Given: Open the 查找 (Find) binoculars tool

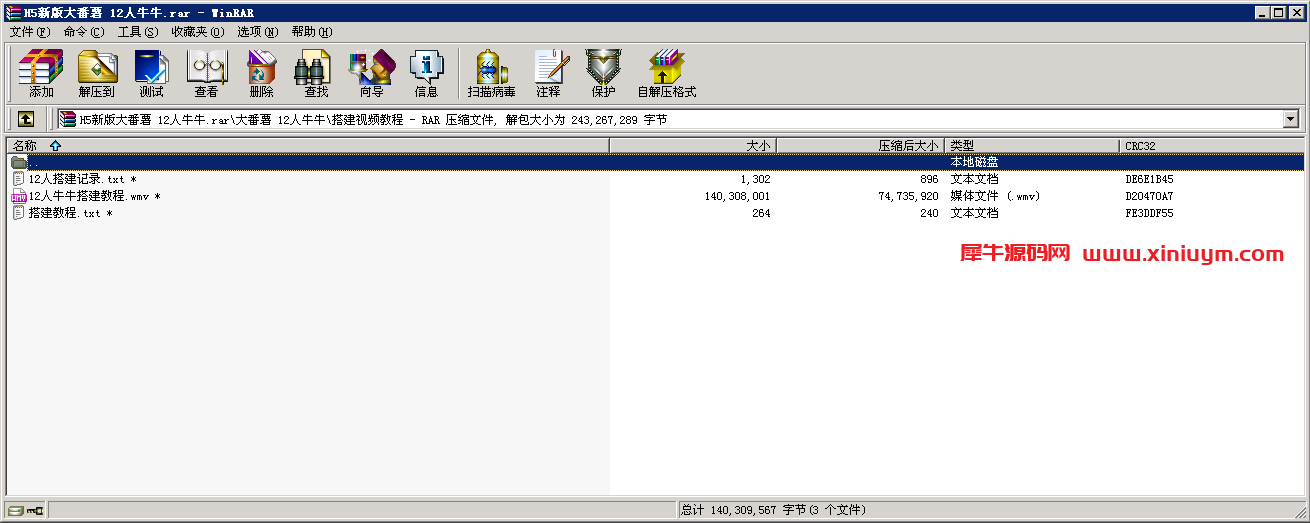Looking at the screenshot, I should coord(316,73).
